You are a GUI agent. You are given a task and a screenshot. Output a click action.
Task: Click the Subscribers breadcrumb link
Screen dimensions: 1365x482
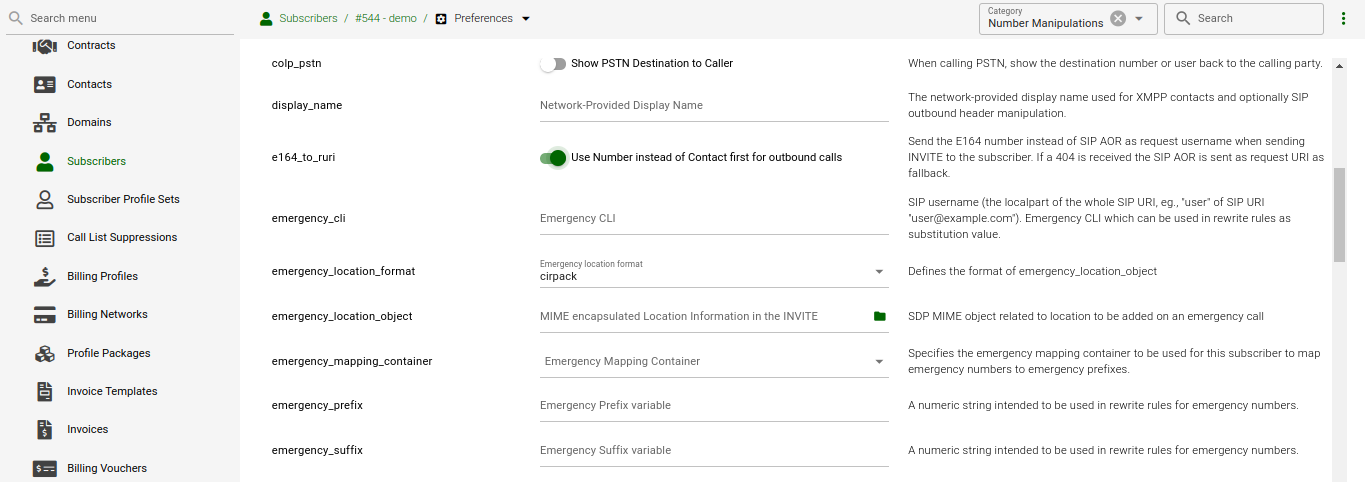pos(308,18)
